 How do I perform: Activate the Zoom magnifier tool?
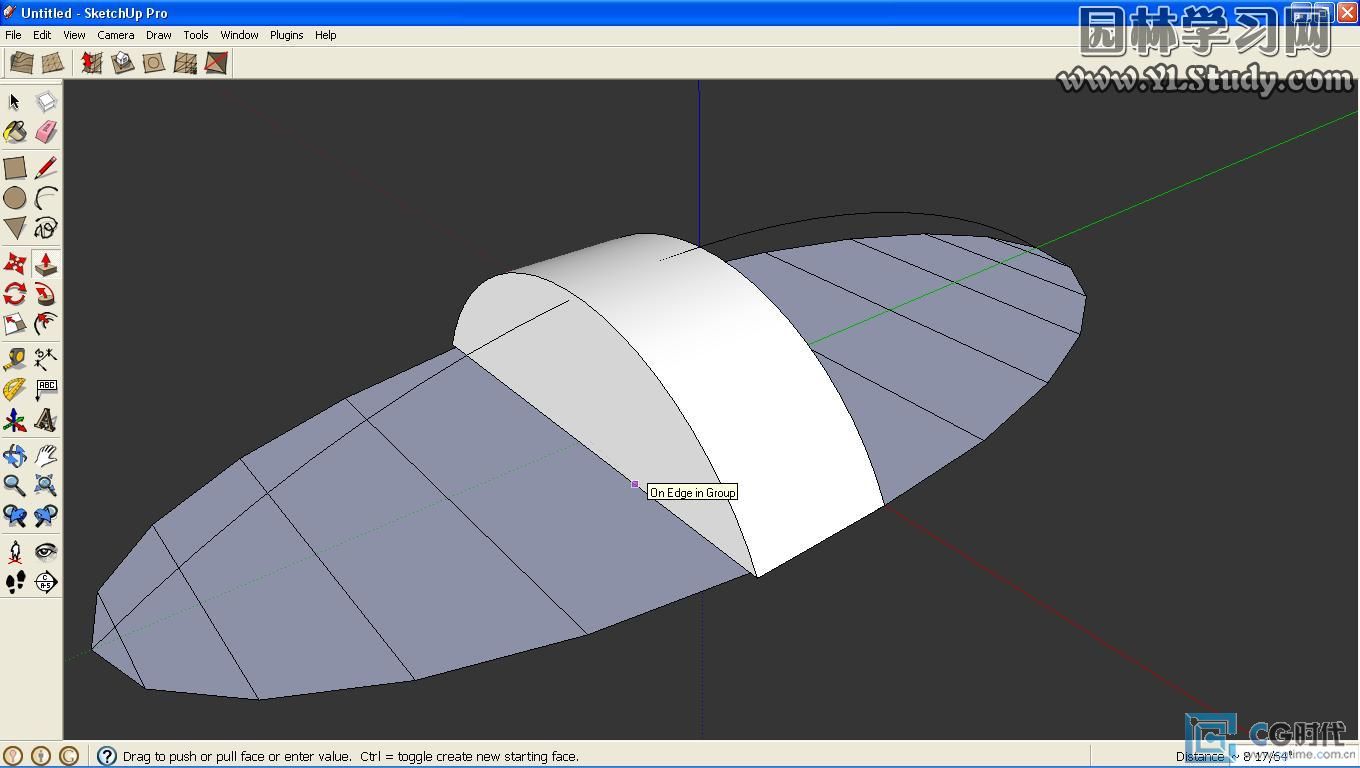click(14, 486)
